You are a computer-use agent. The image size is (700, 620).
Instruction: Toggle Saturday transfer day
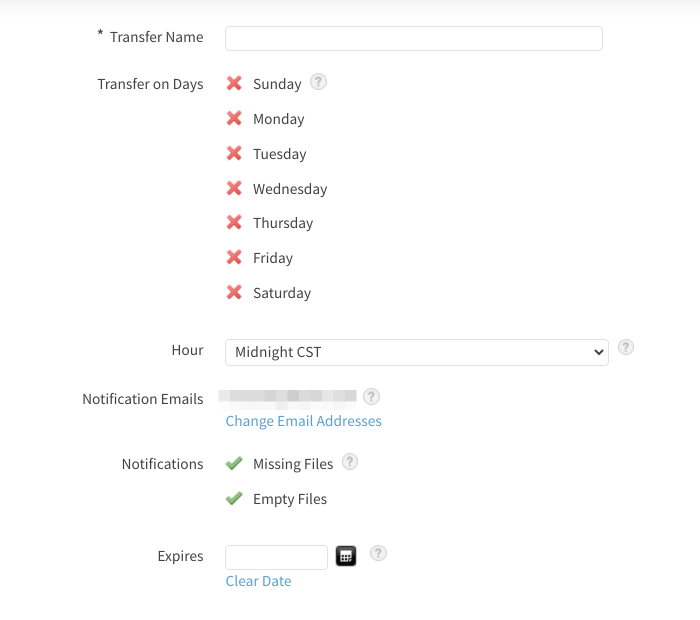click(x=234, y=292)
